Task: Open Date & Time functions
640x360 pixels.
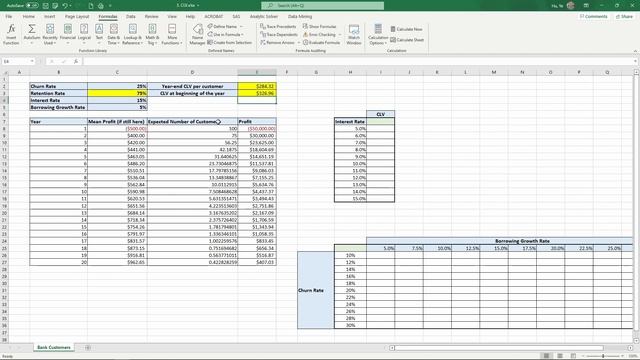Action: [113, 34]
